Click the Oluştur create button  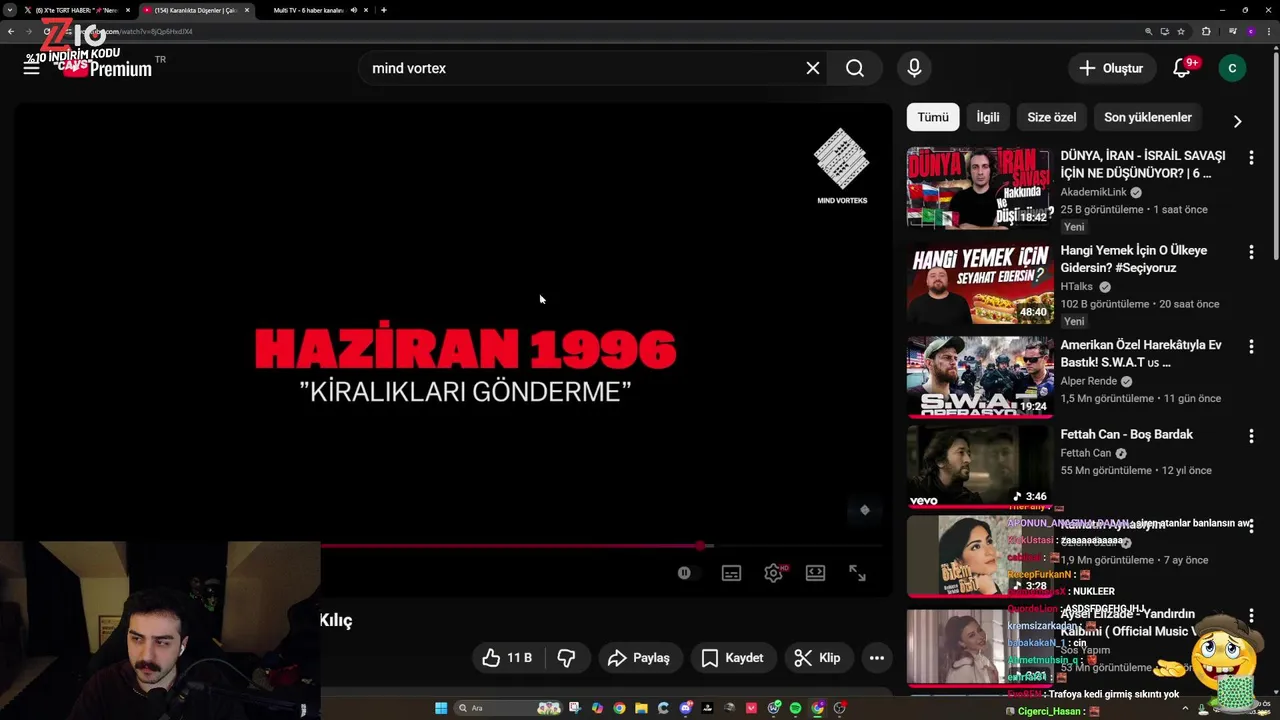pos(1111,68)
